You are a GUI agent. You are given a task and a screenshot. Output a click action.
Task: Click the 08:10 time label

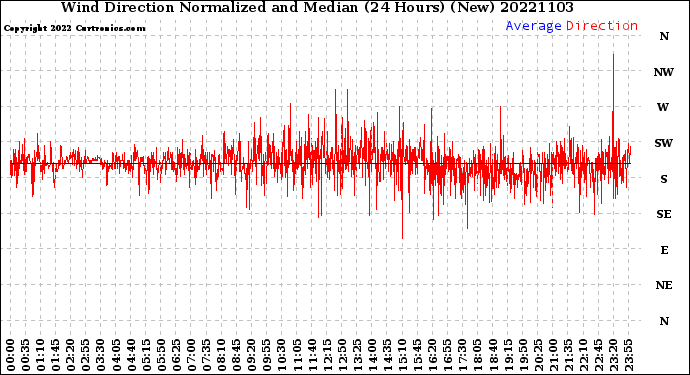(x=222, y=355)
